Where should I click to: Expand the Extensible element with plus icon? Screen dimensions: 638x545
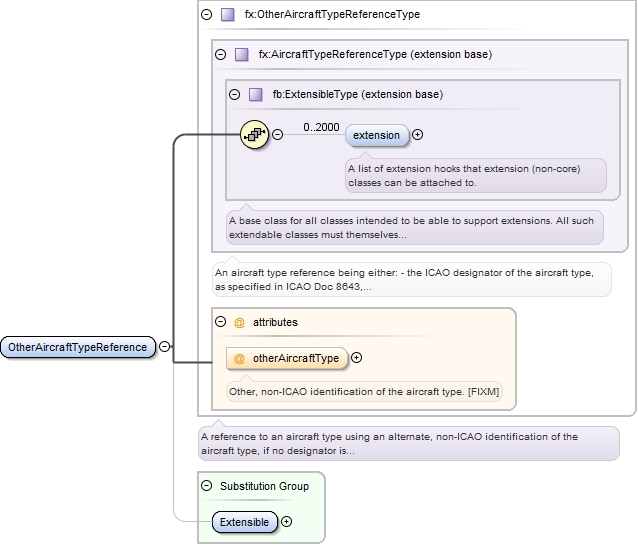[287, 522]
